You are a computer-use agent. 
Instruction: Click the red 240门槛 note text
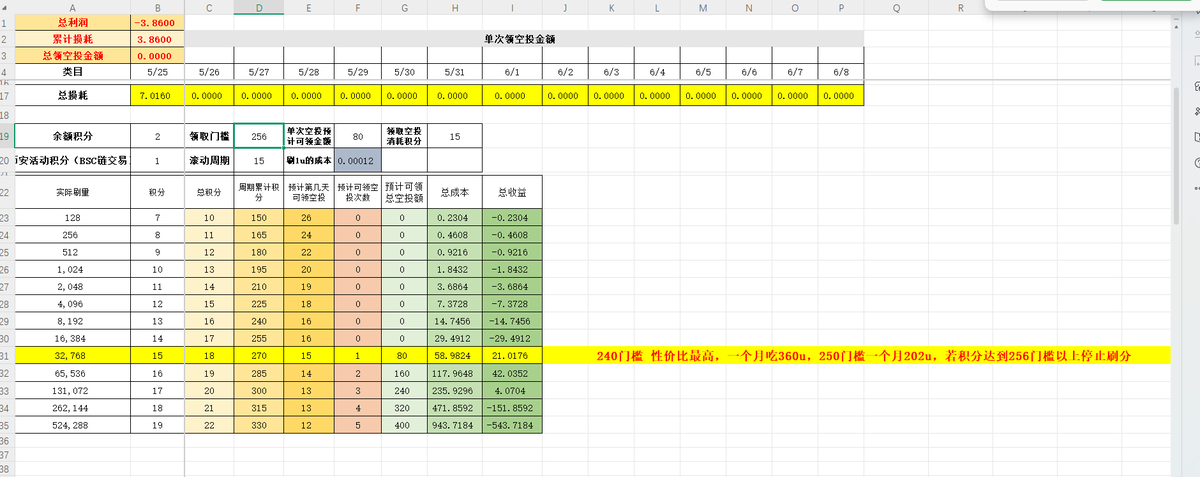[863, 355]
